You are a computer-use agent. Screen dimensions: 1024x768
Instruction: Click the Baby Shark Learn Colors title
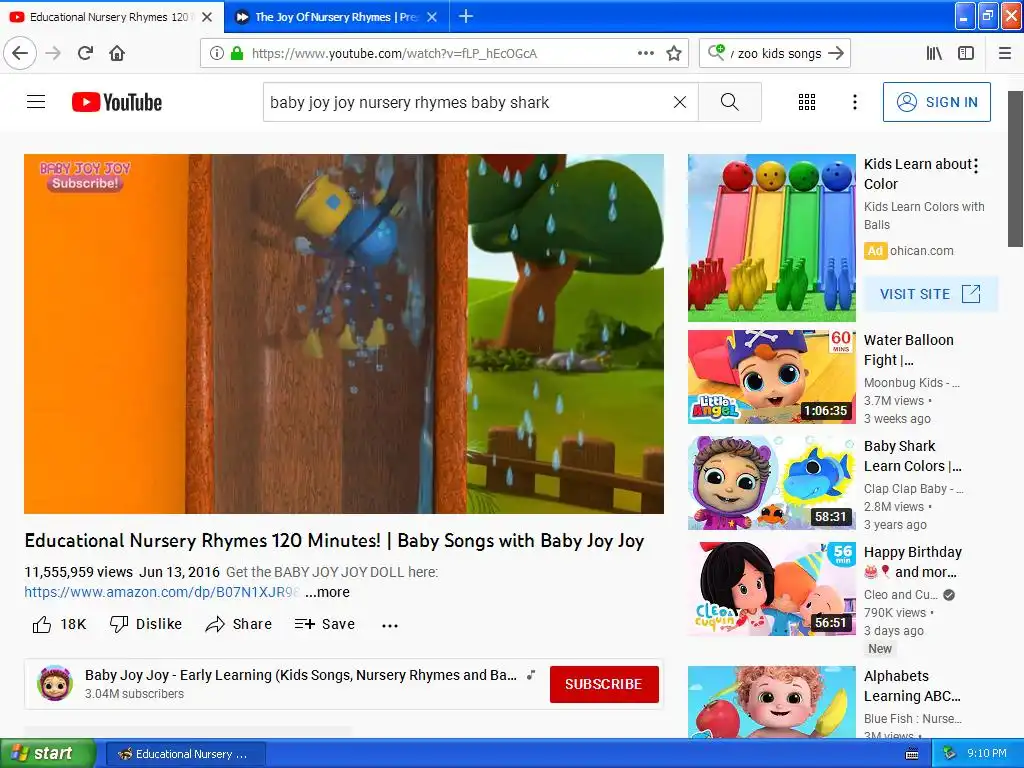(912, 456)
